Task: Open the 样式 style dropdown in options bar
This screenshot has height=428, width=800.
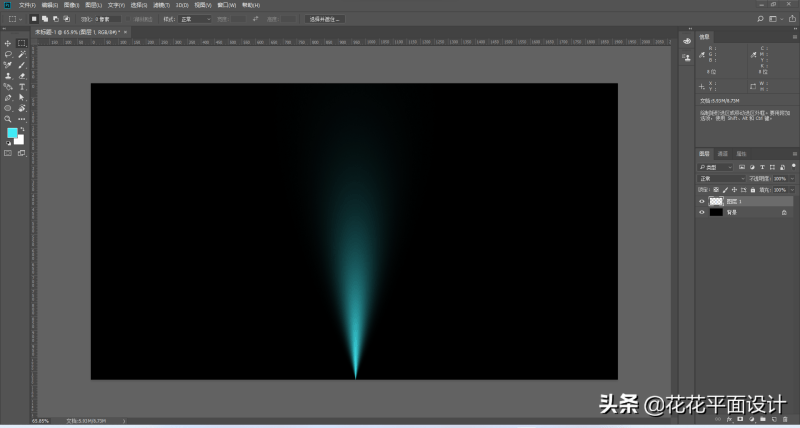Action: pos(194,18)
